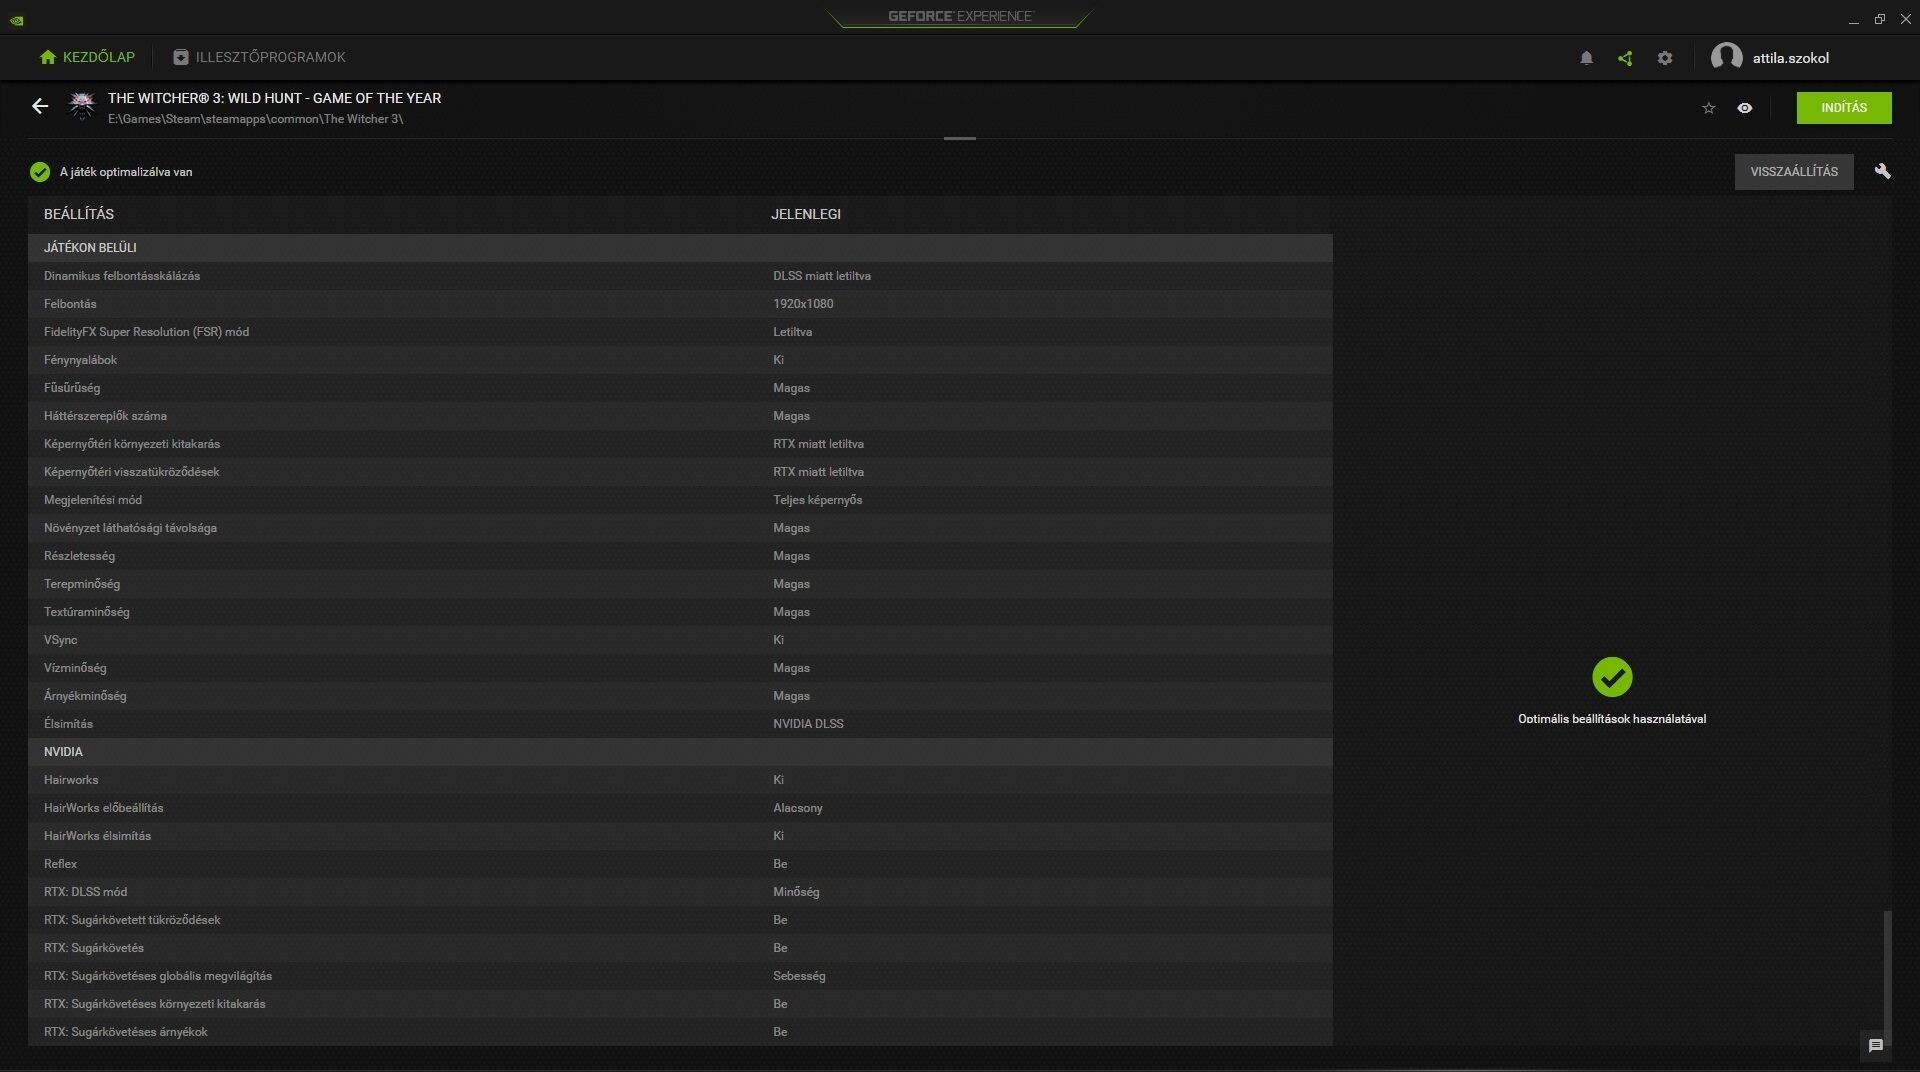The height and width of the screenshot is (1072, 1920).
Task: Minimize the GeForce Experience window
Action: (x=1853, y=20)
